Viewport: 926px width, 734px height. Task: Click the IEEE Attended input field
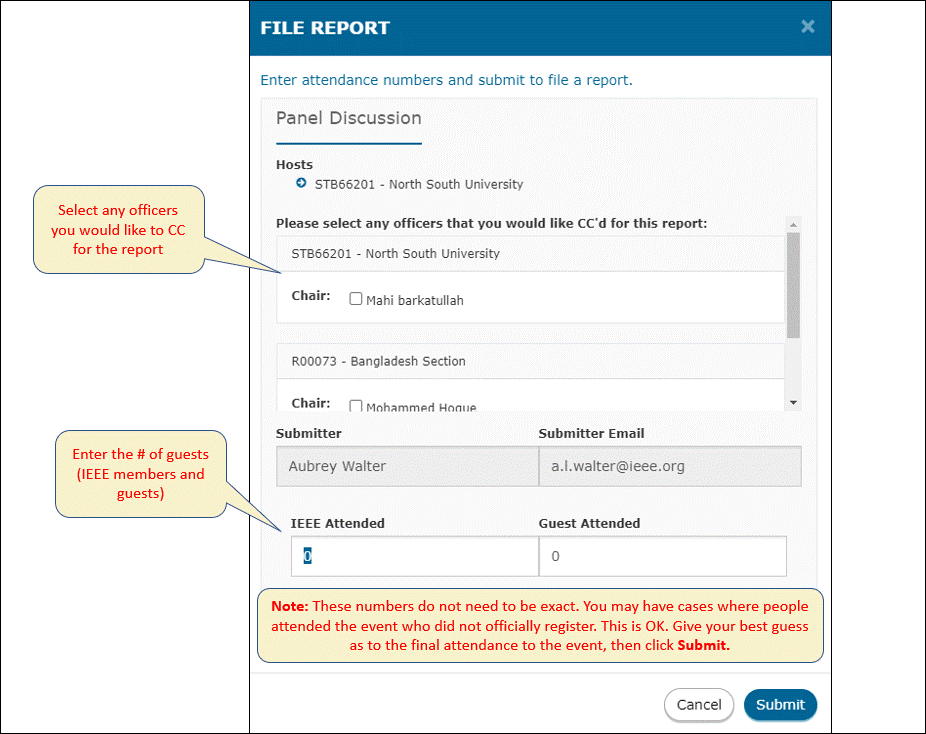click(415, 556)
